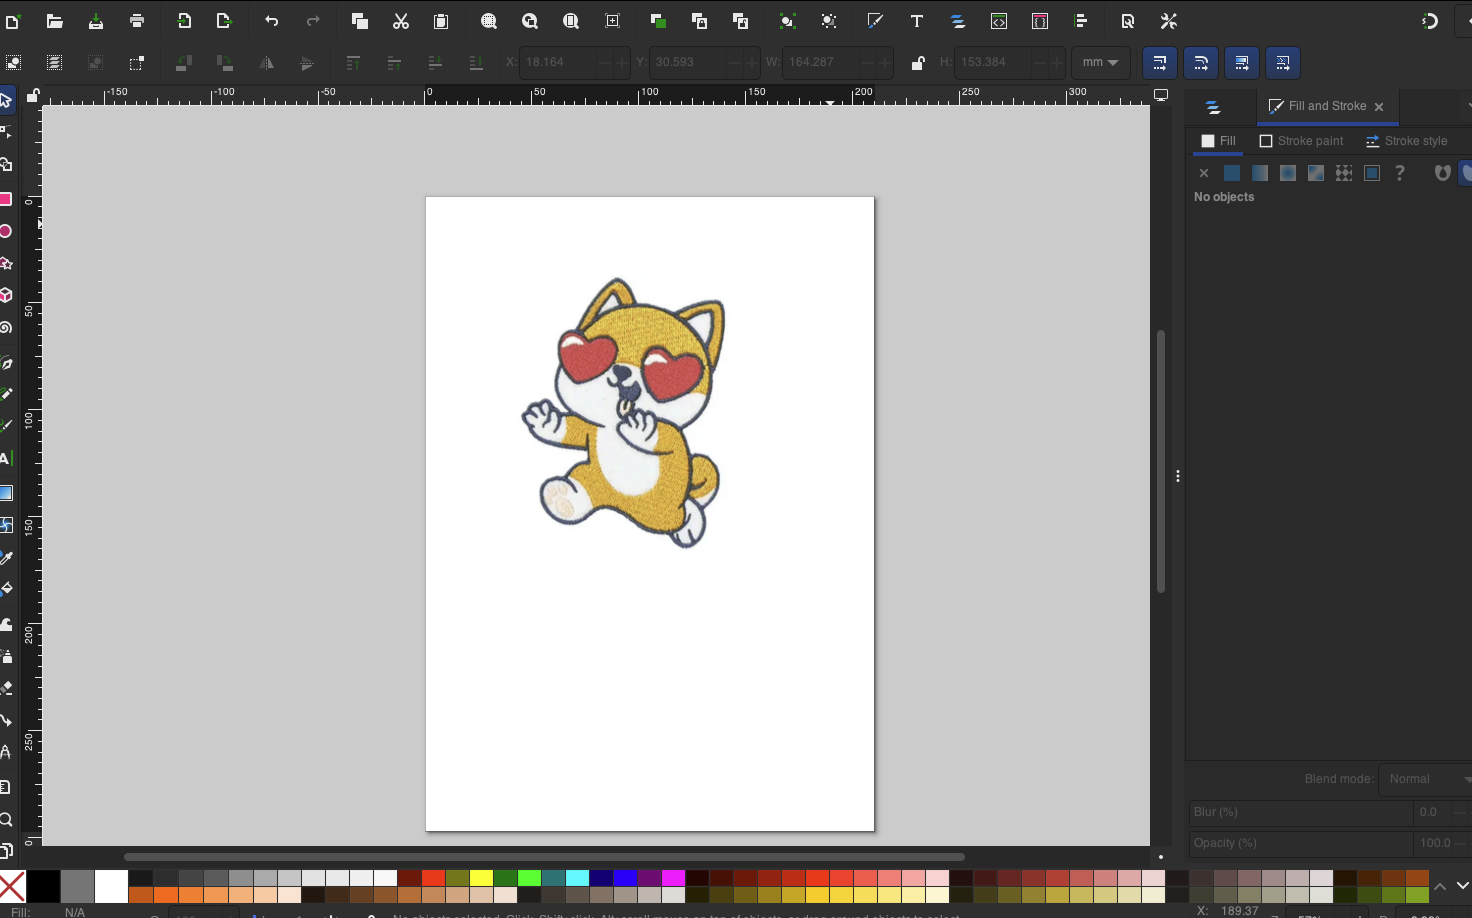Toggle the snapping control icon
Image resolution: width=1472 pixels, height=918 pixels.
coord(1430,21)
